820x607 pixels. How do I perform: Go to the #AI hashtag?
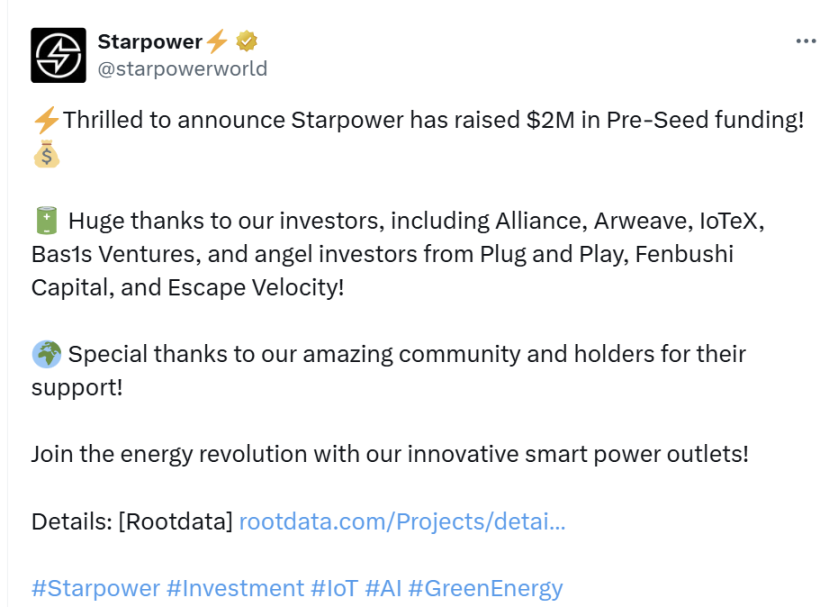click(383, 588)
